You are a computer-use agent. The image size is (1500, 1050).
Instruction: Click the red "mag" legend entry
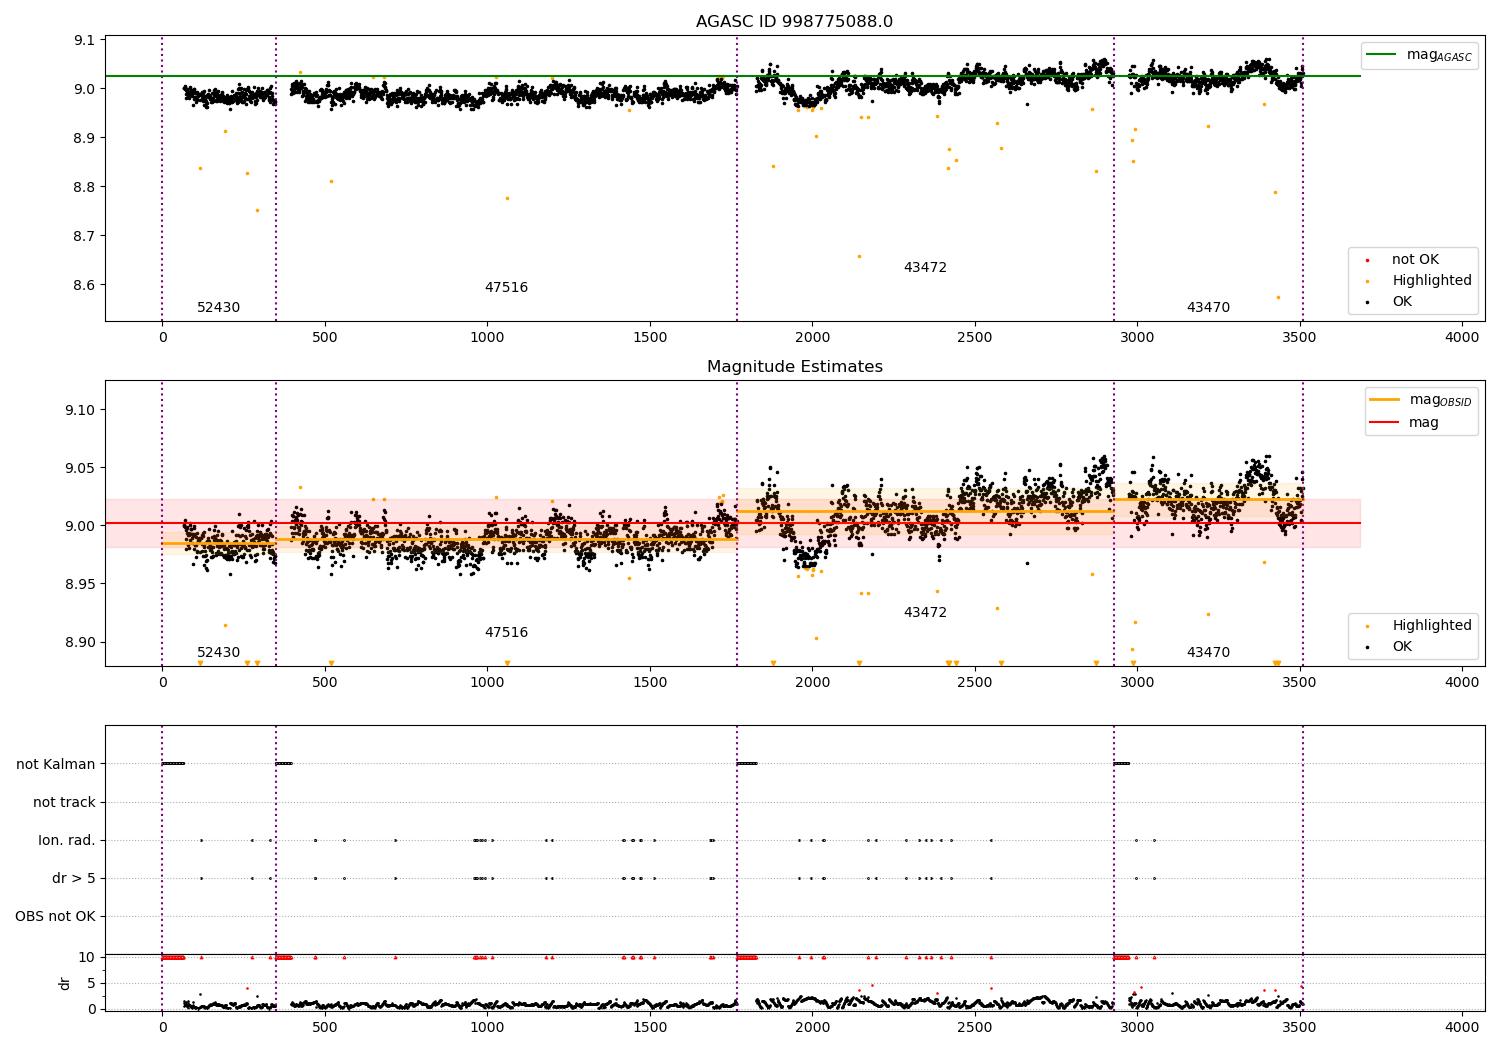[1405, 423]
